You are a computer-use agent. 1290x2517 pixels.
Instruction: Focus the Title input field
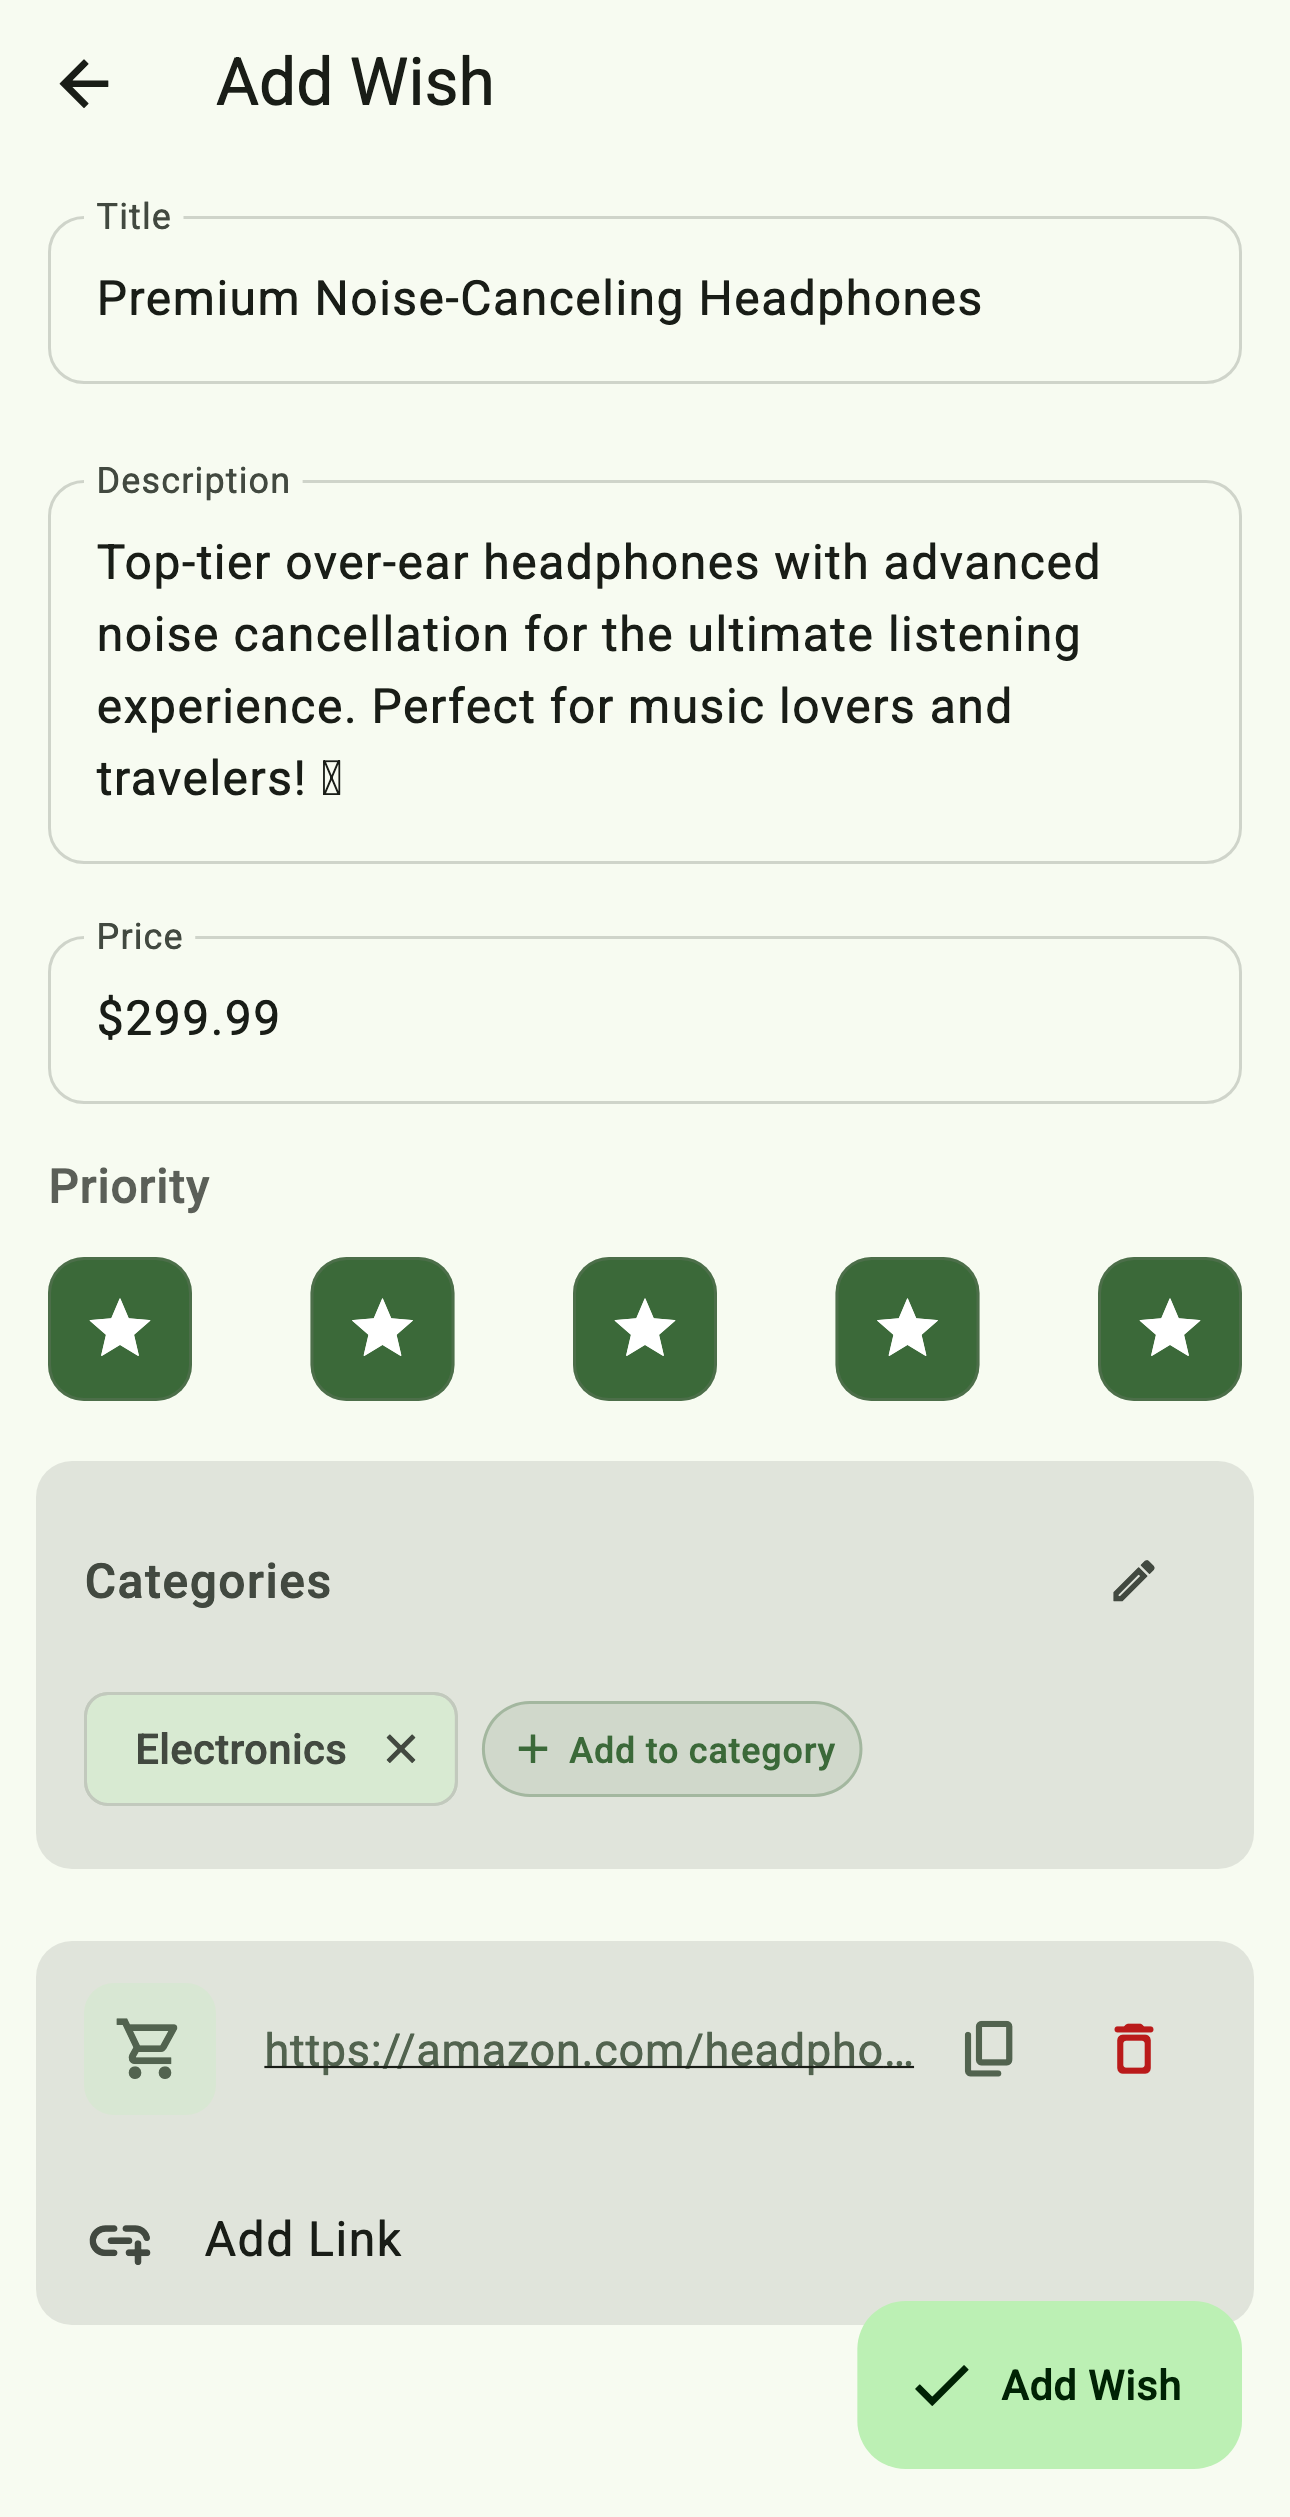645,300
